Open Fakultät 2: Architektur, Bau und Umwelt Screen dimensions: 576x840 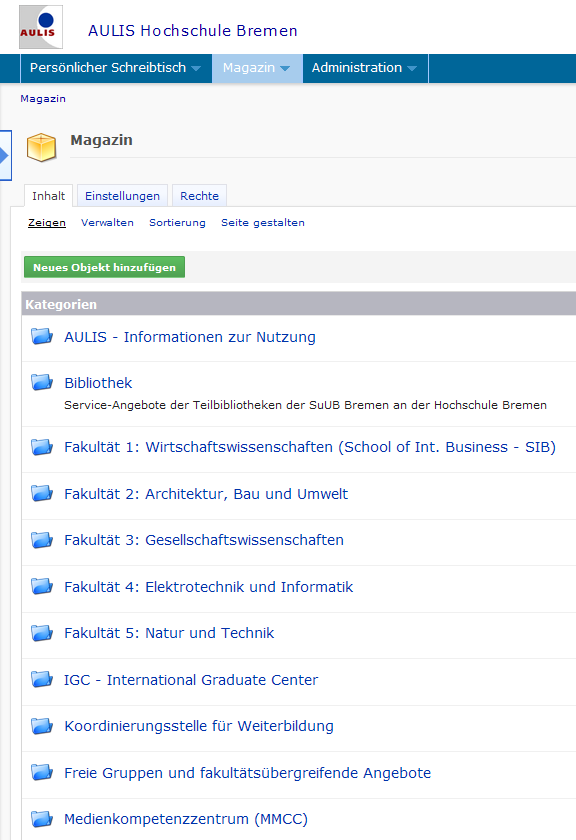(x=206, y=494)
